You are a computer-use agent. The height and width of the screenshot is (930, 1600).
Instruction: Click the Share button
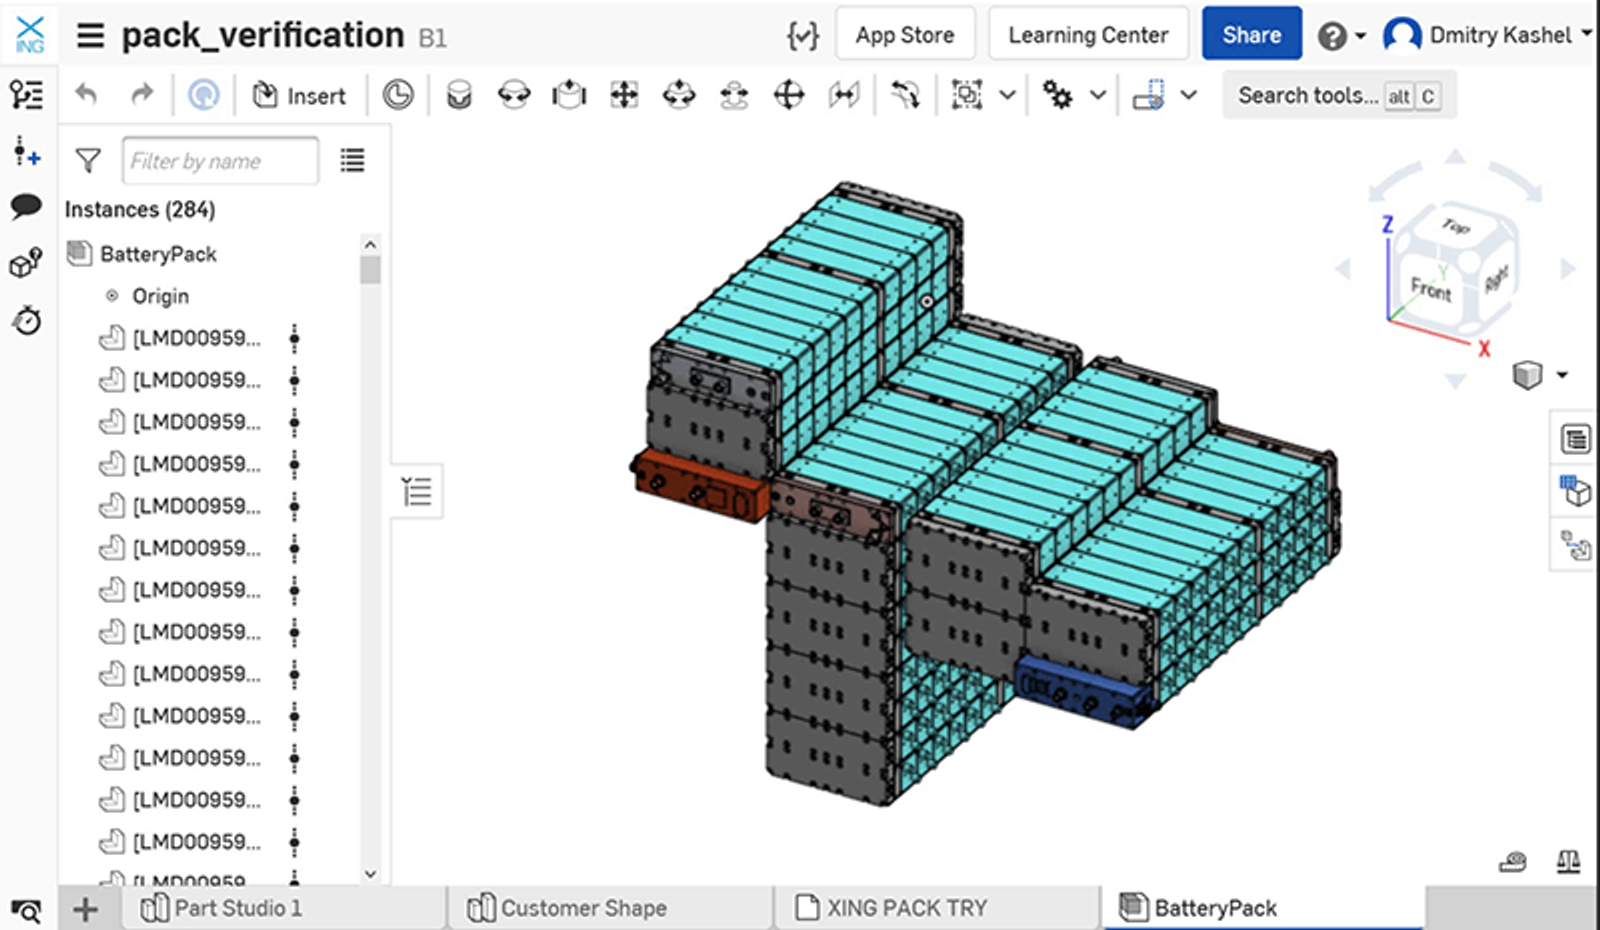(1251, 33)
